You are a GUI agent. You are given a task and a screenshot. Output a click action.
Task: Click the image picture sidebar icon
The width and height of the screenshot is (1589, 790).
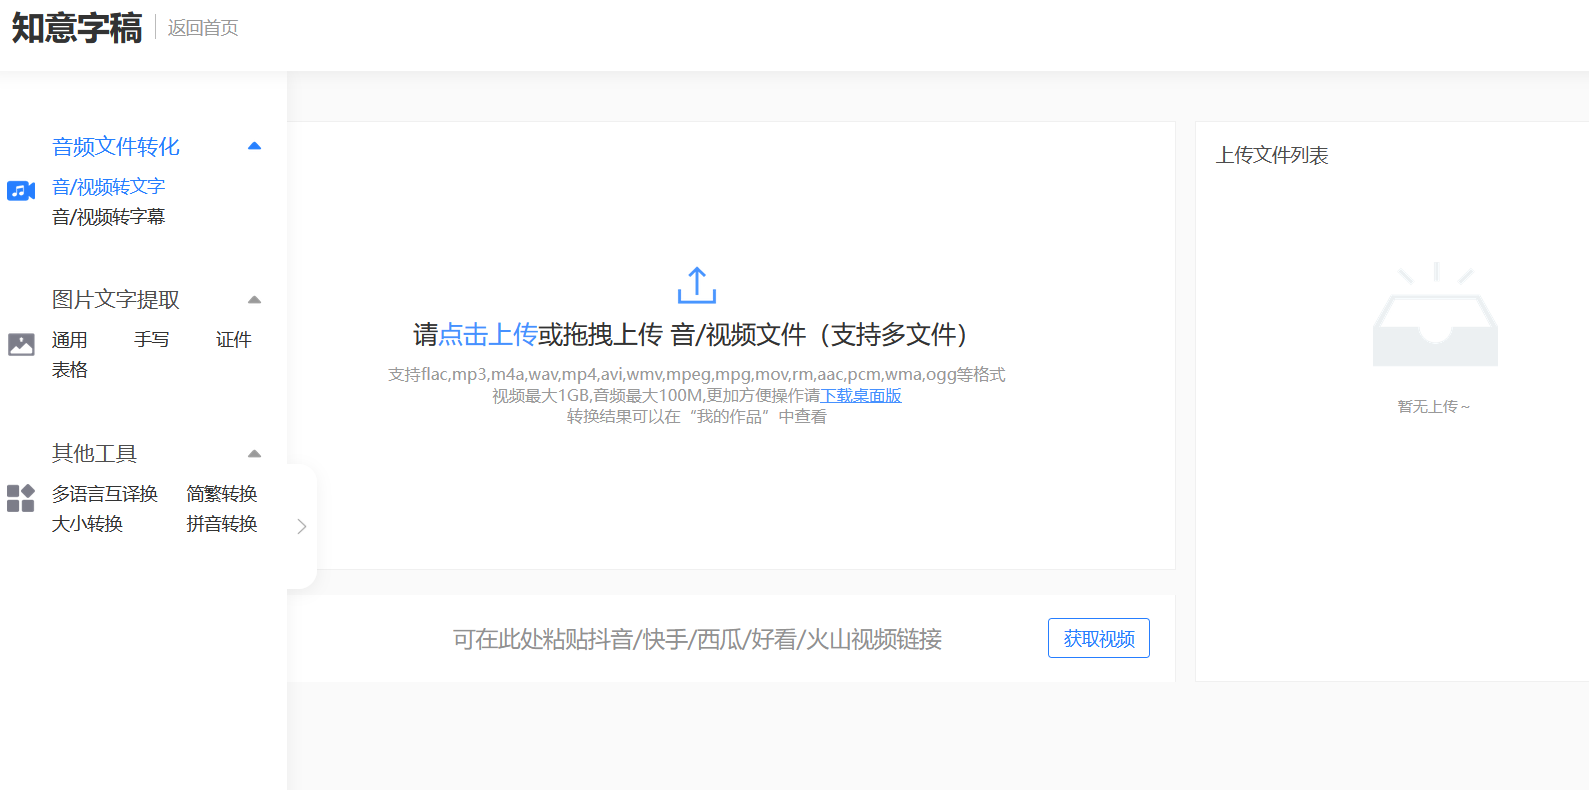pyautogui.click(x=21, y=345)
